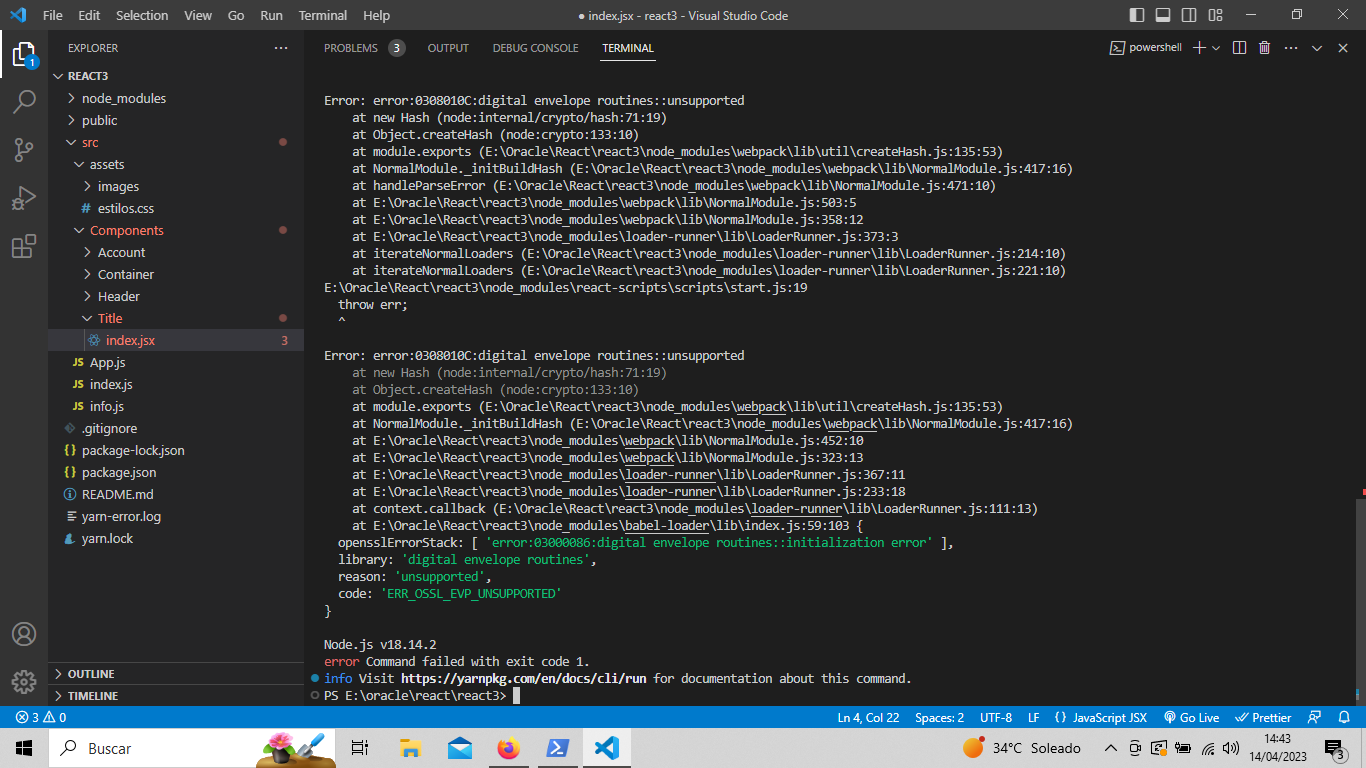Toggle the secondary side bar layout icon

tap(1189, 15)
